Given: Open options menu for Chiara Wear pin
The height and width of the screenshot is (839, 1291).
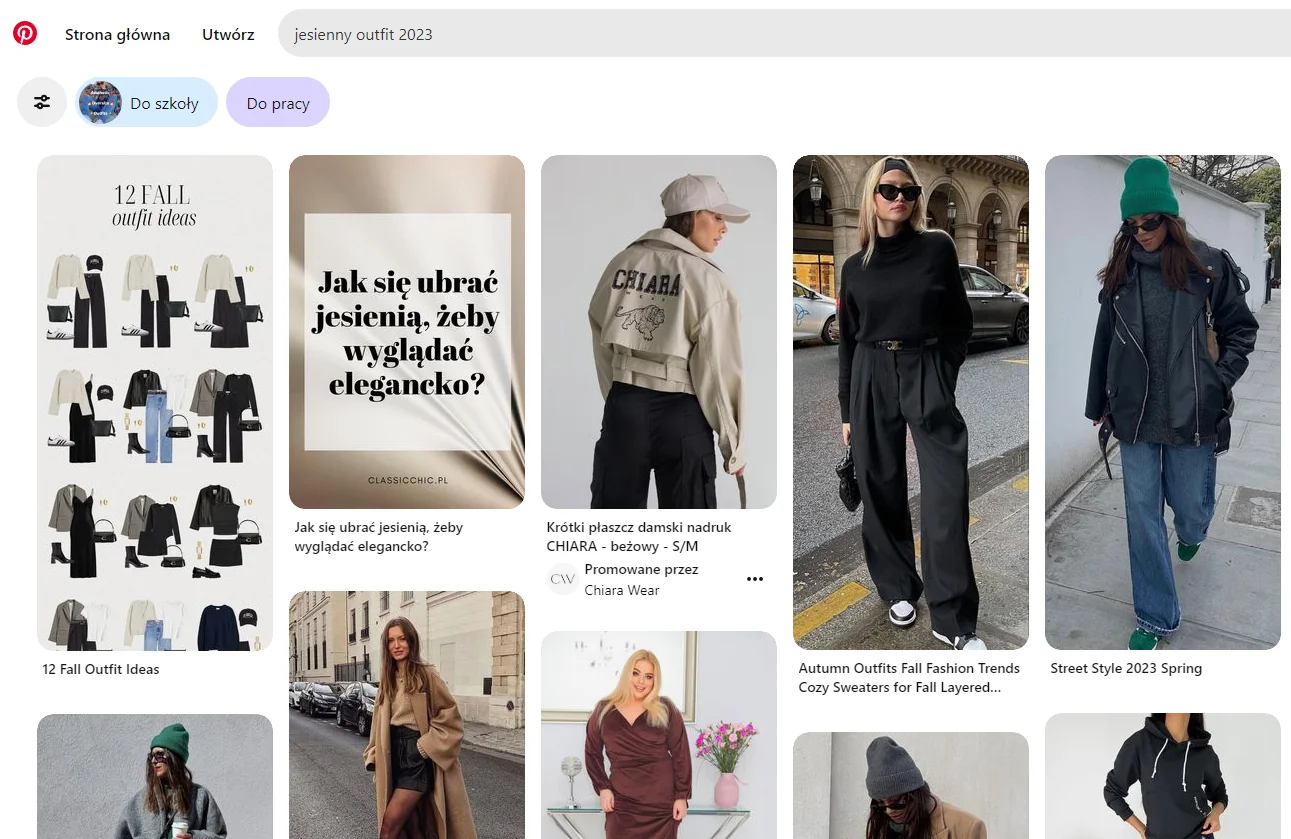Looking at the screenshot, I should point(755,579).
